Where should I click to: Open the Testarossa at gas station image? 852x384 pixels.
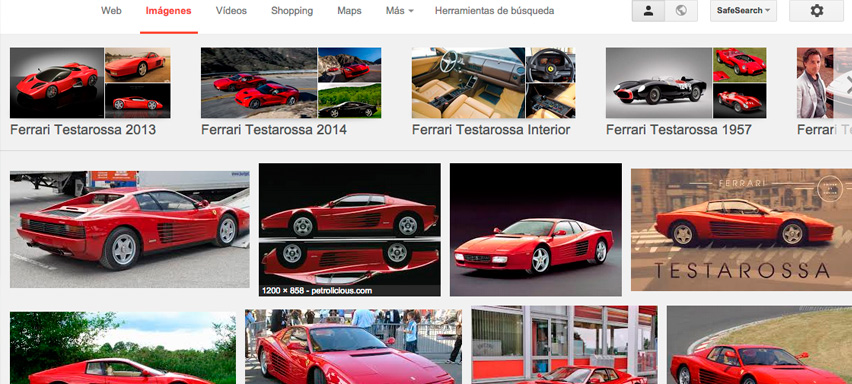(x=564, y=345)
